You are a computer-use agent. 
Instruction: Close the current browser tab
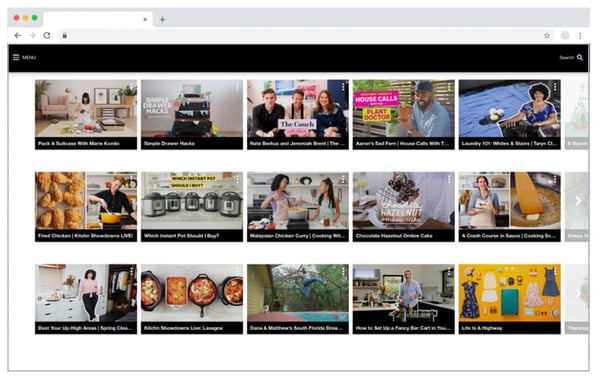coord(145,20)
